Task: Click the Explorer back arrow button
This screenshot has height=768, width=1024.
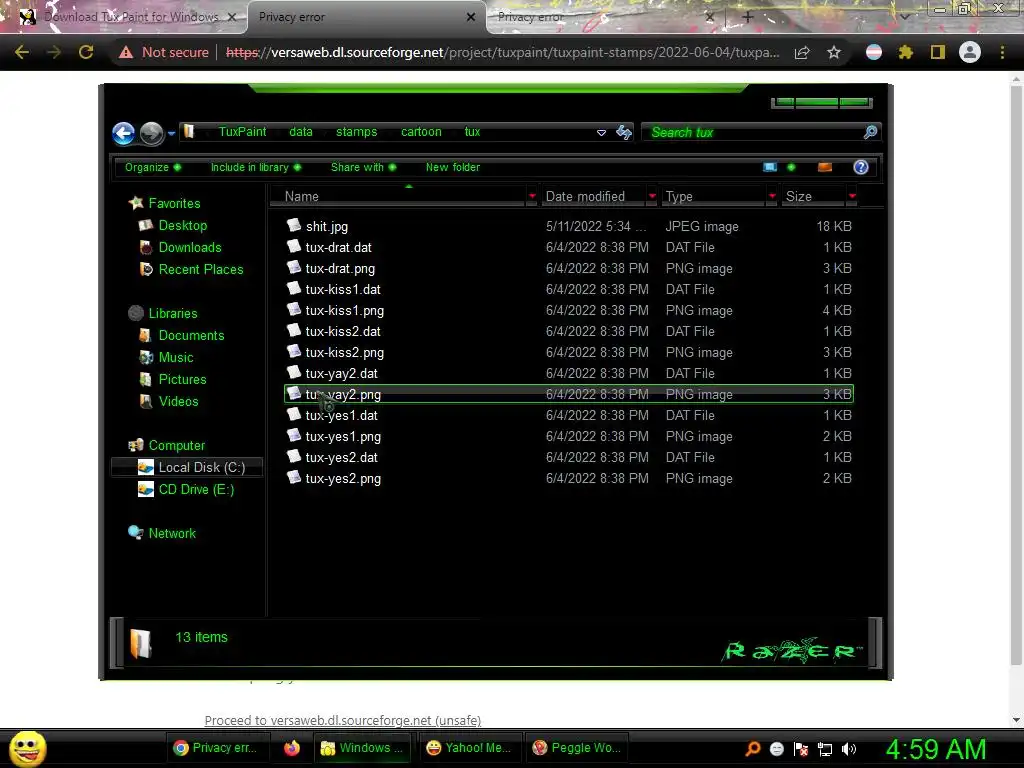Action: point(123,133)
